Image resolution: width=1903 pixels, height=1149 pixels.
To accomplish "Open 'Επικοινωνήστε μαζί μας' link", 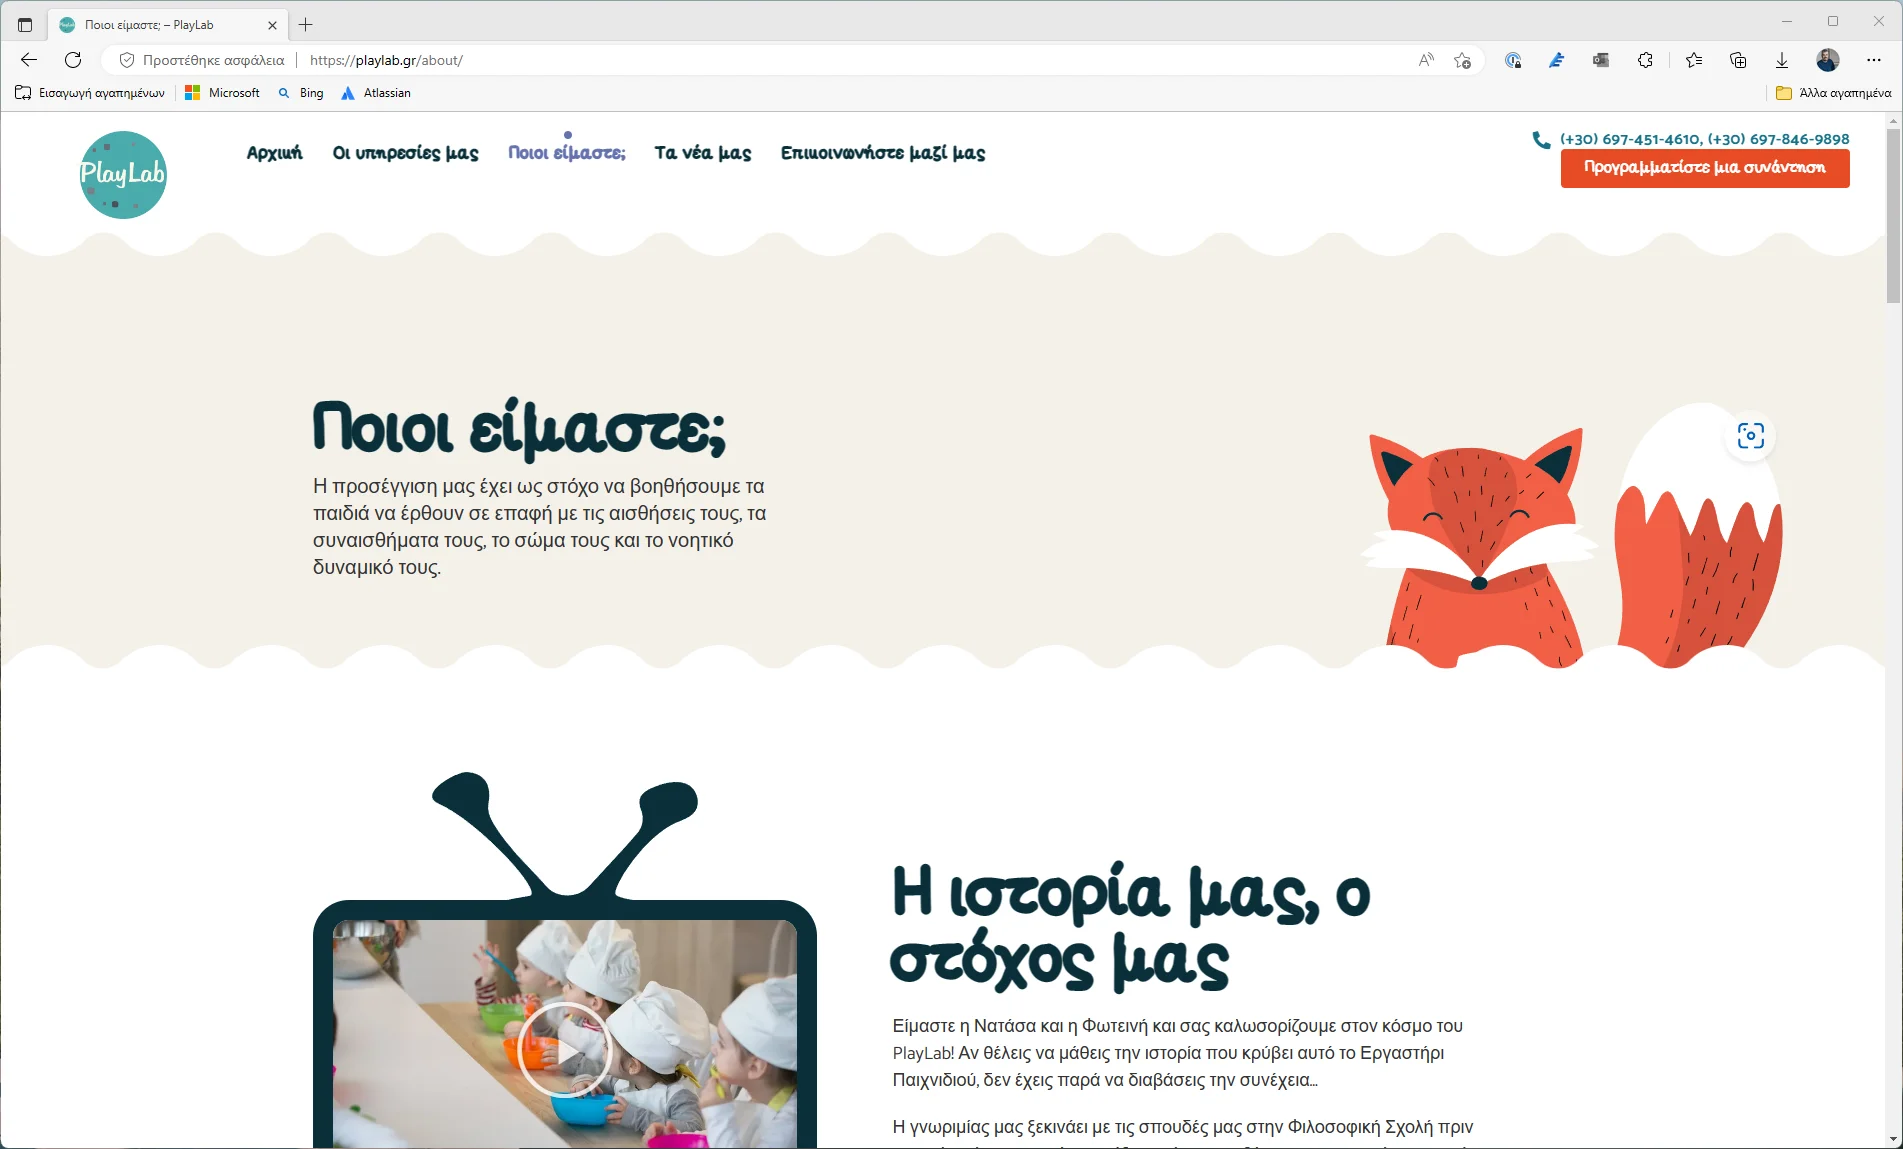I will [883, 153].
